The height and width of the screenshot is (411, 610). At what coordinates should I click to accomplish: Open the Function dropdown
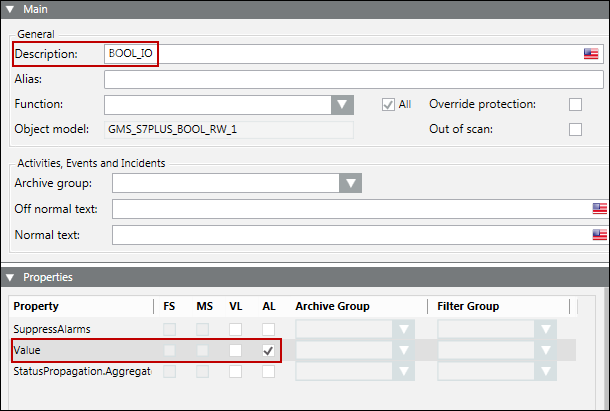pos(343,104)
